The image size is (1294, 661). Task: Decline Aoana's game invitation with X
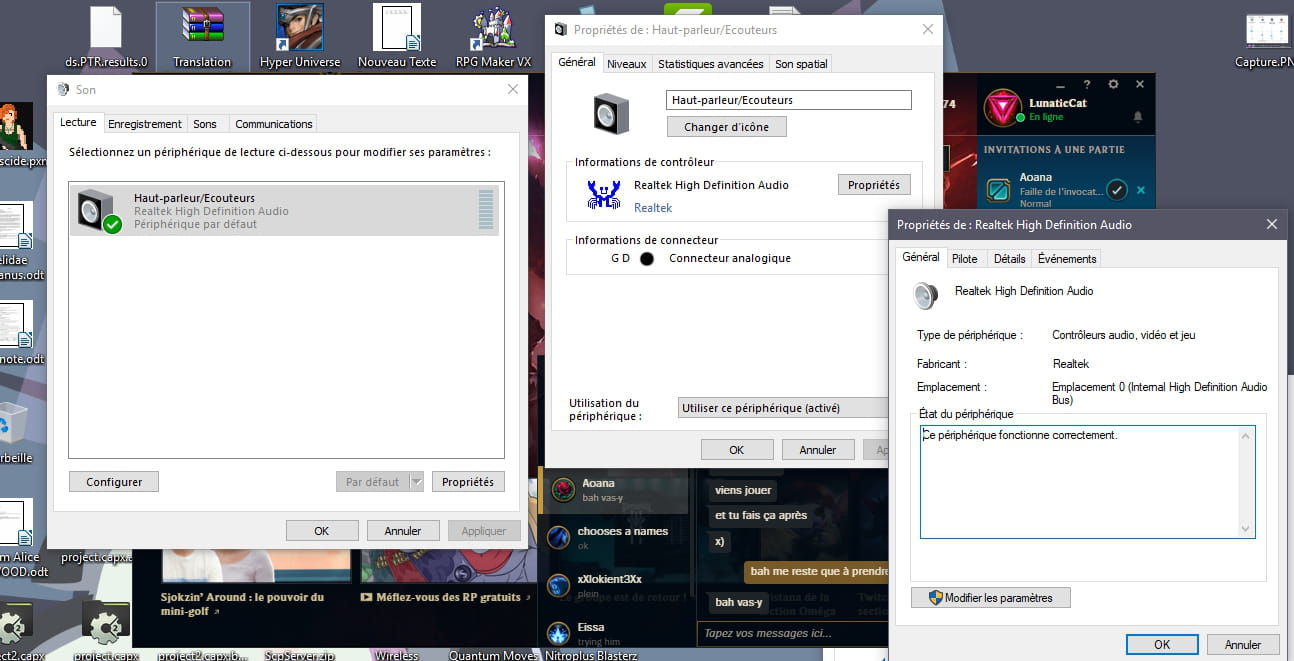point(1141,190)
